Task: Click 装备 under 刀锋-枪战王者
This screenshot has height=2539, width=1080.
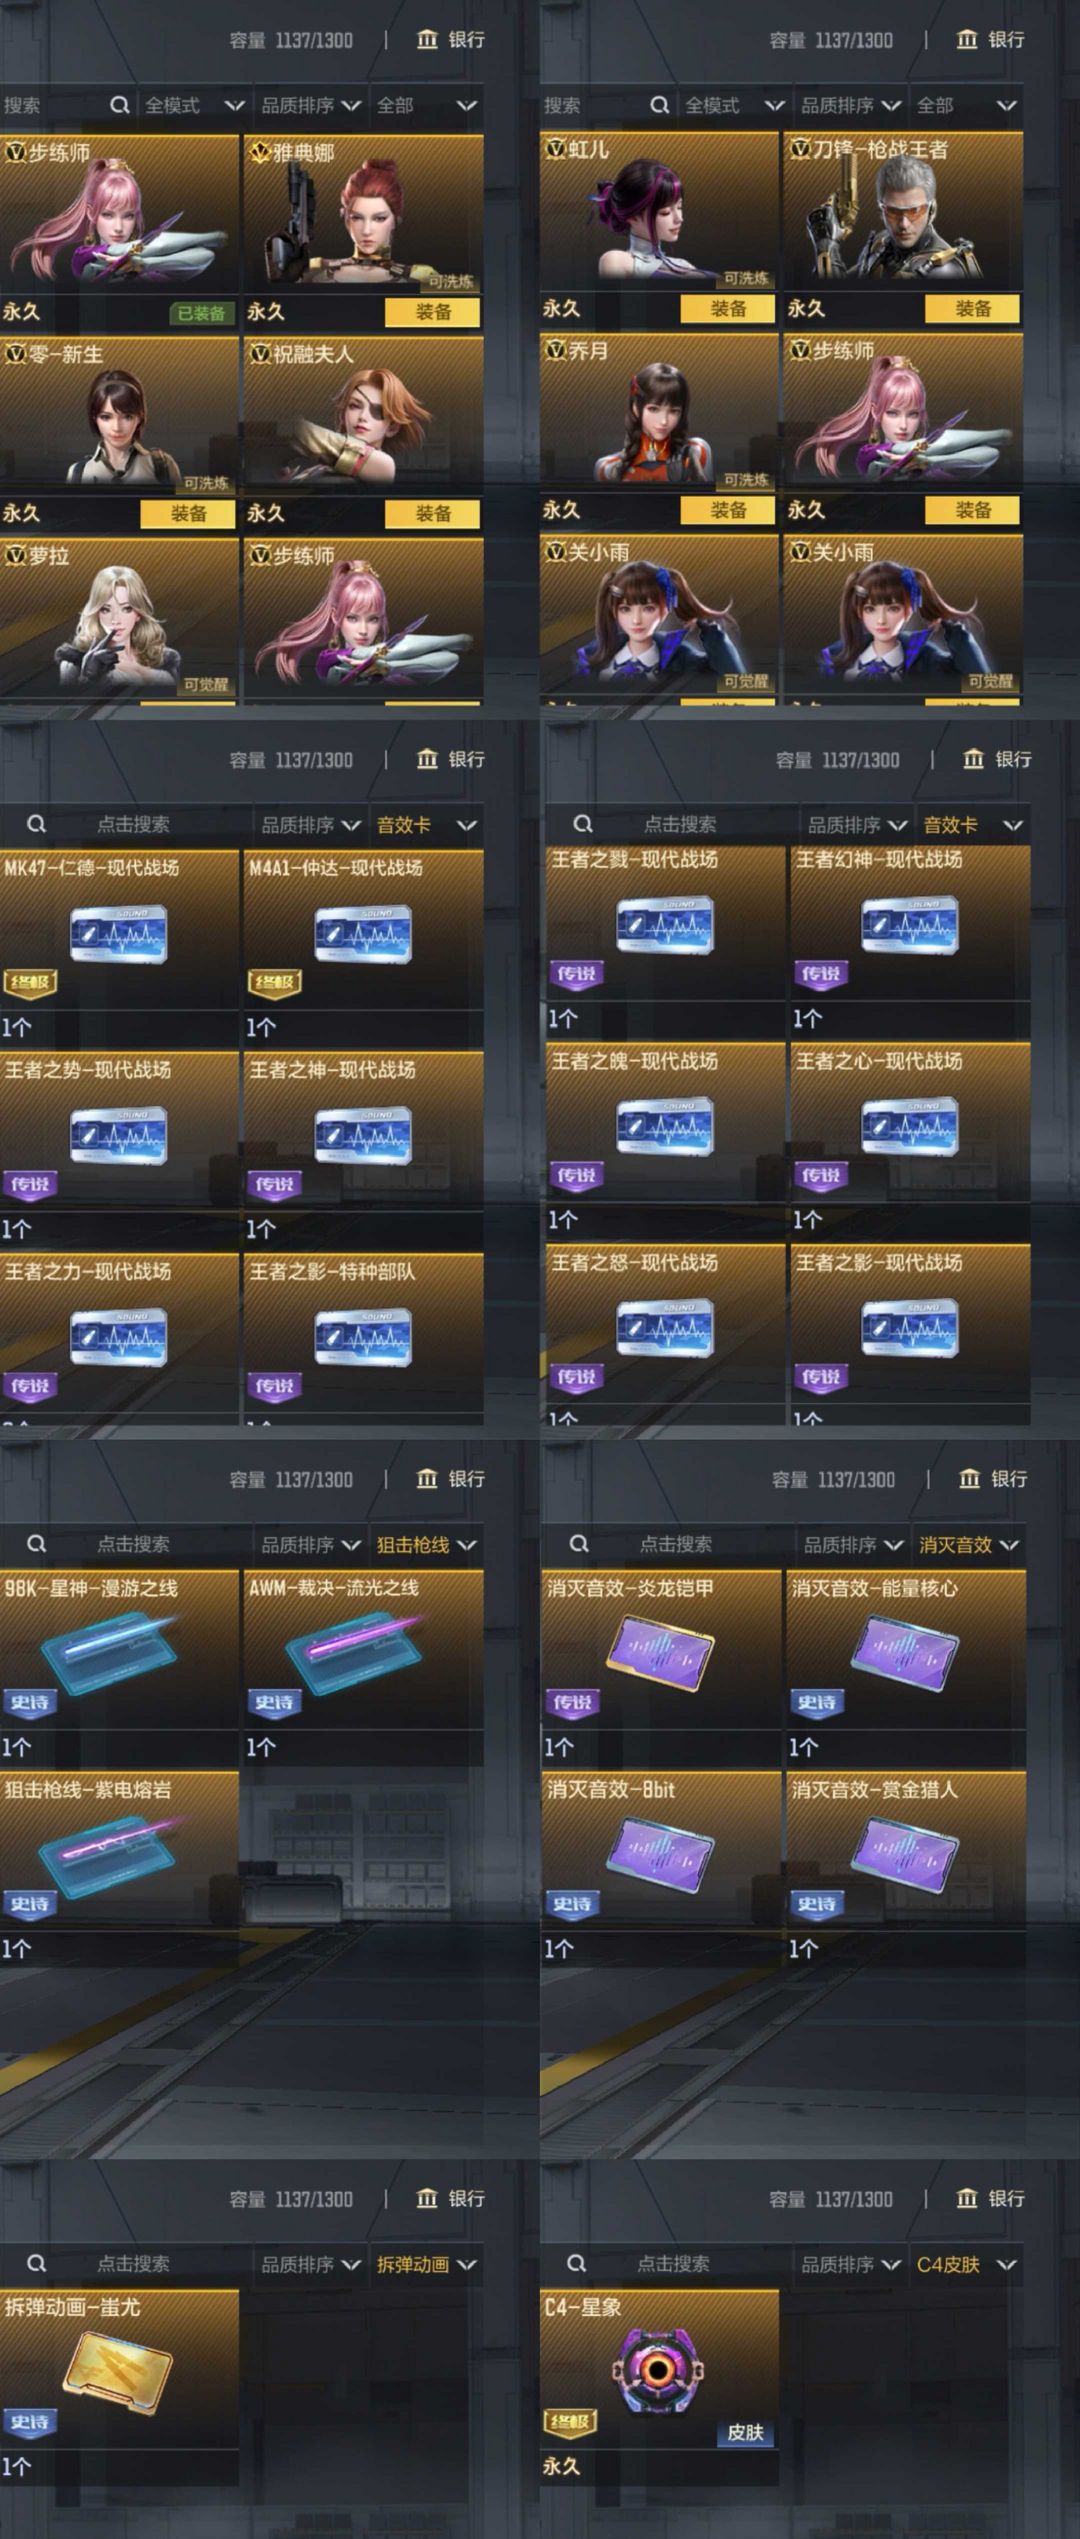Action: tap(973, 309)
